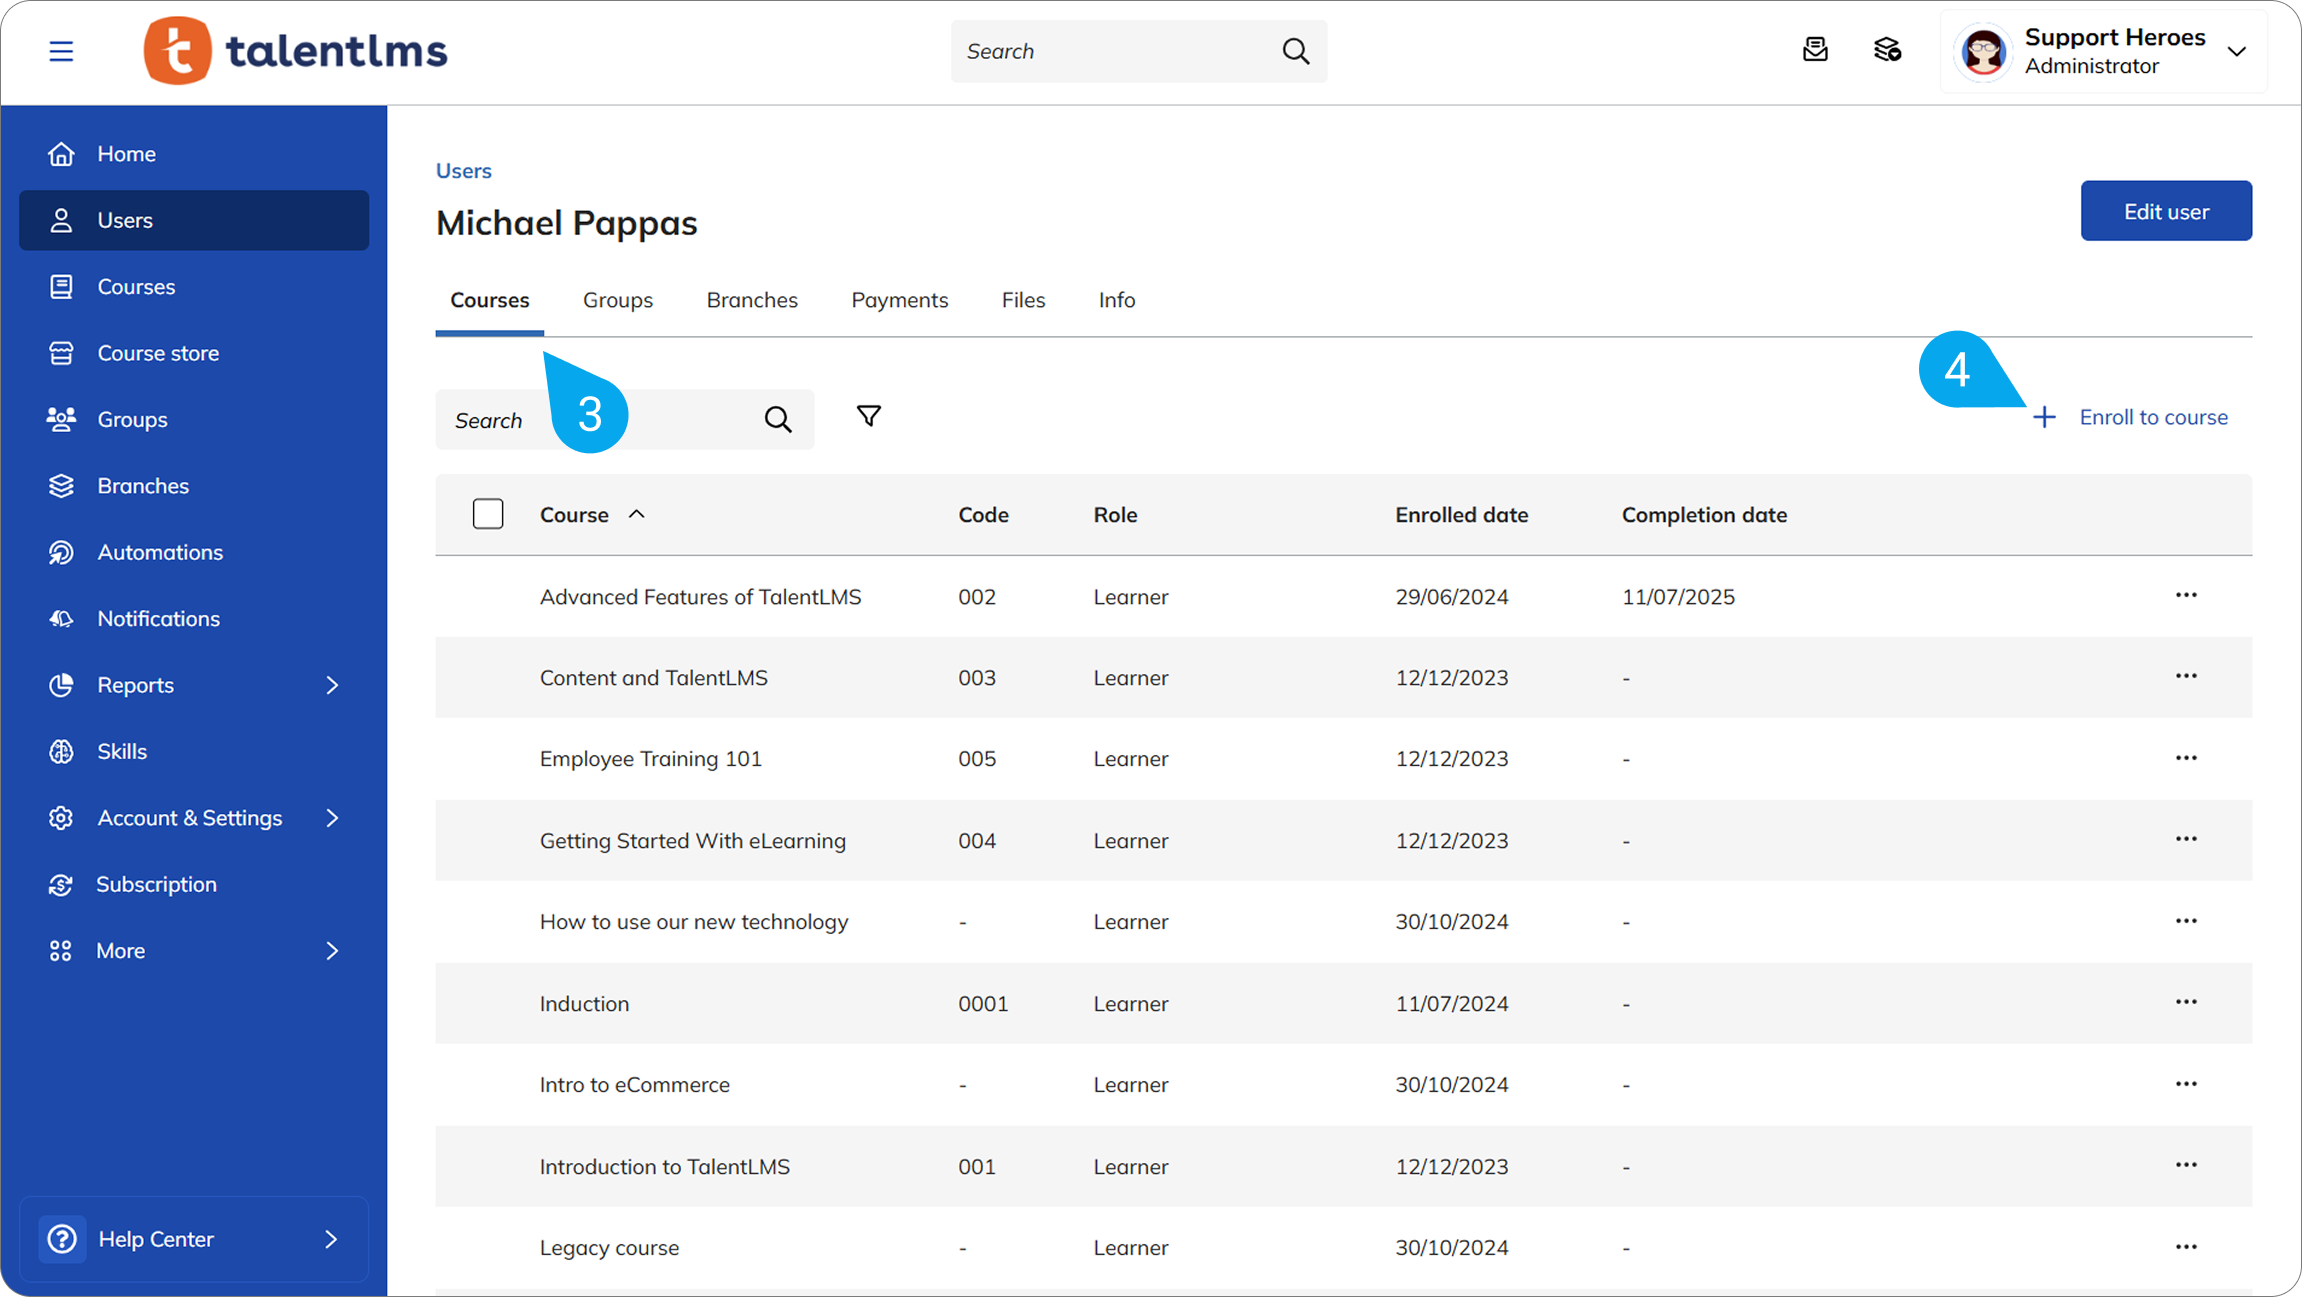Open the Payments tab
Image resolution: width=2302 pixels, height=1297 pixels.
click(x=899, y=300)
